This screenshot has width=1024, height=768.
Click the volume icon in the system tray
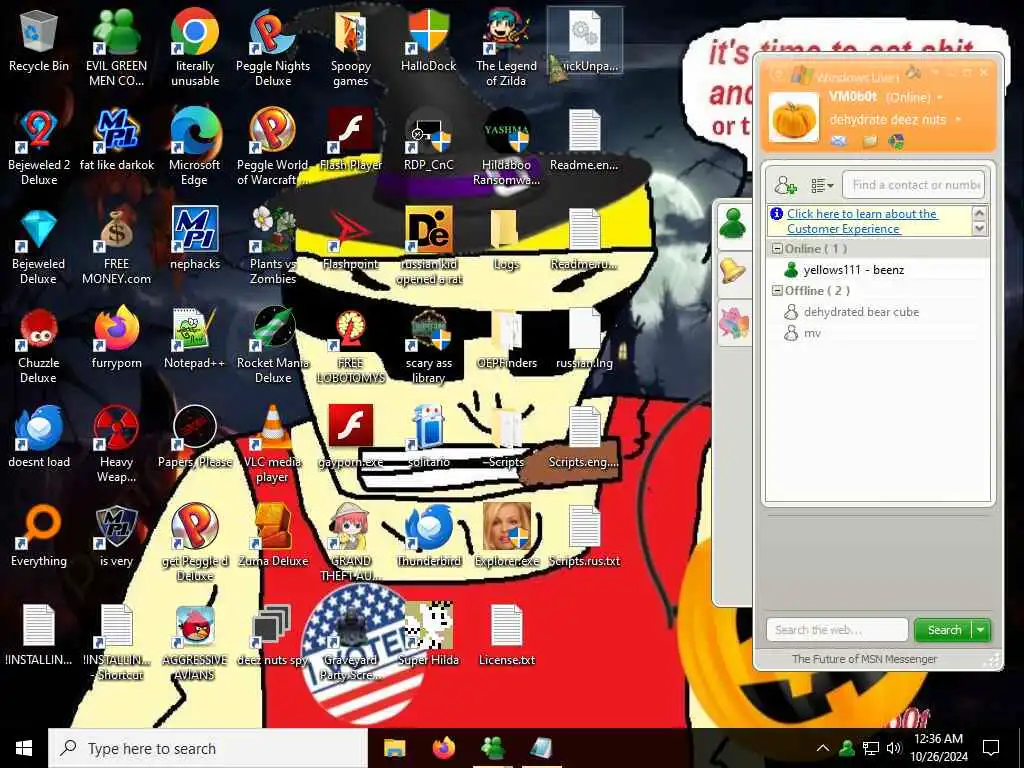[x=894, y=748]
